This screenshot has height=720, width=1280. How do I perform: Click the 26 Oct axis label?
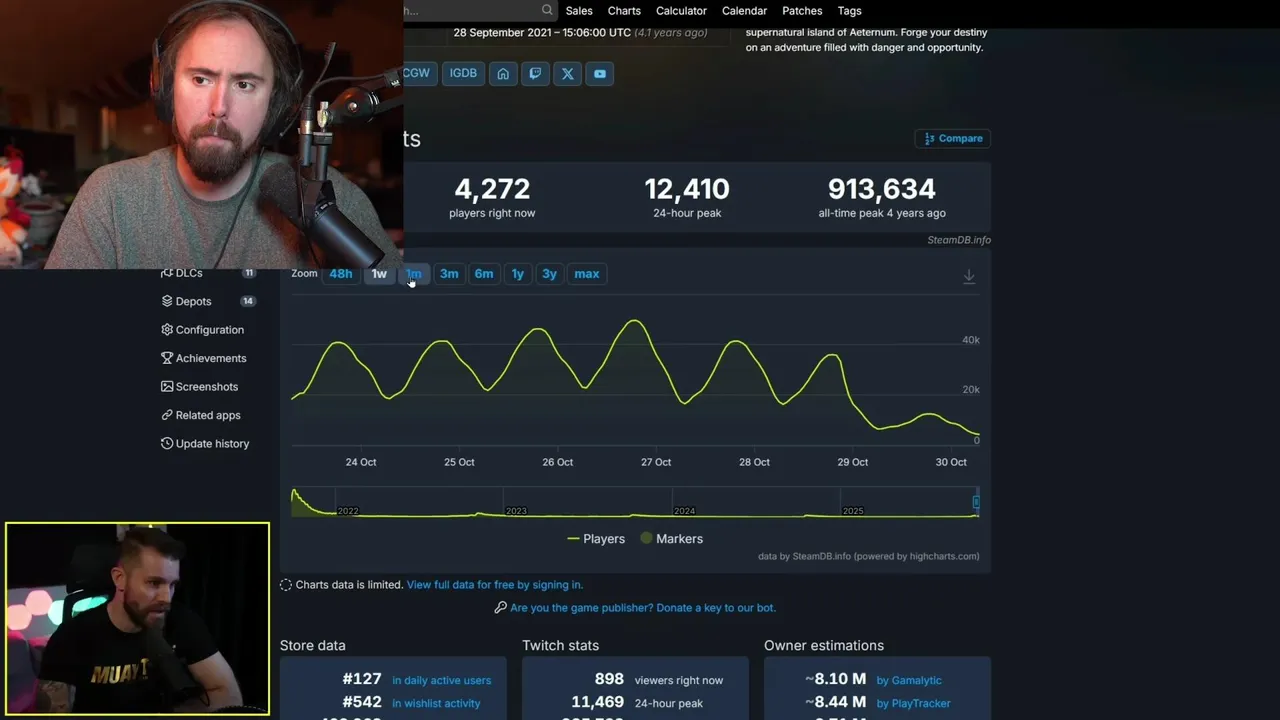(557, 462)
